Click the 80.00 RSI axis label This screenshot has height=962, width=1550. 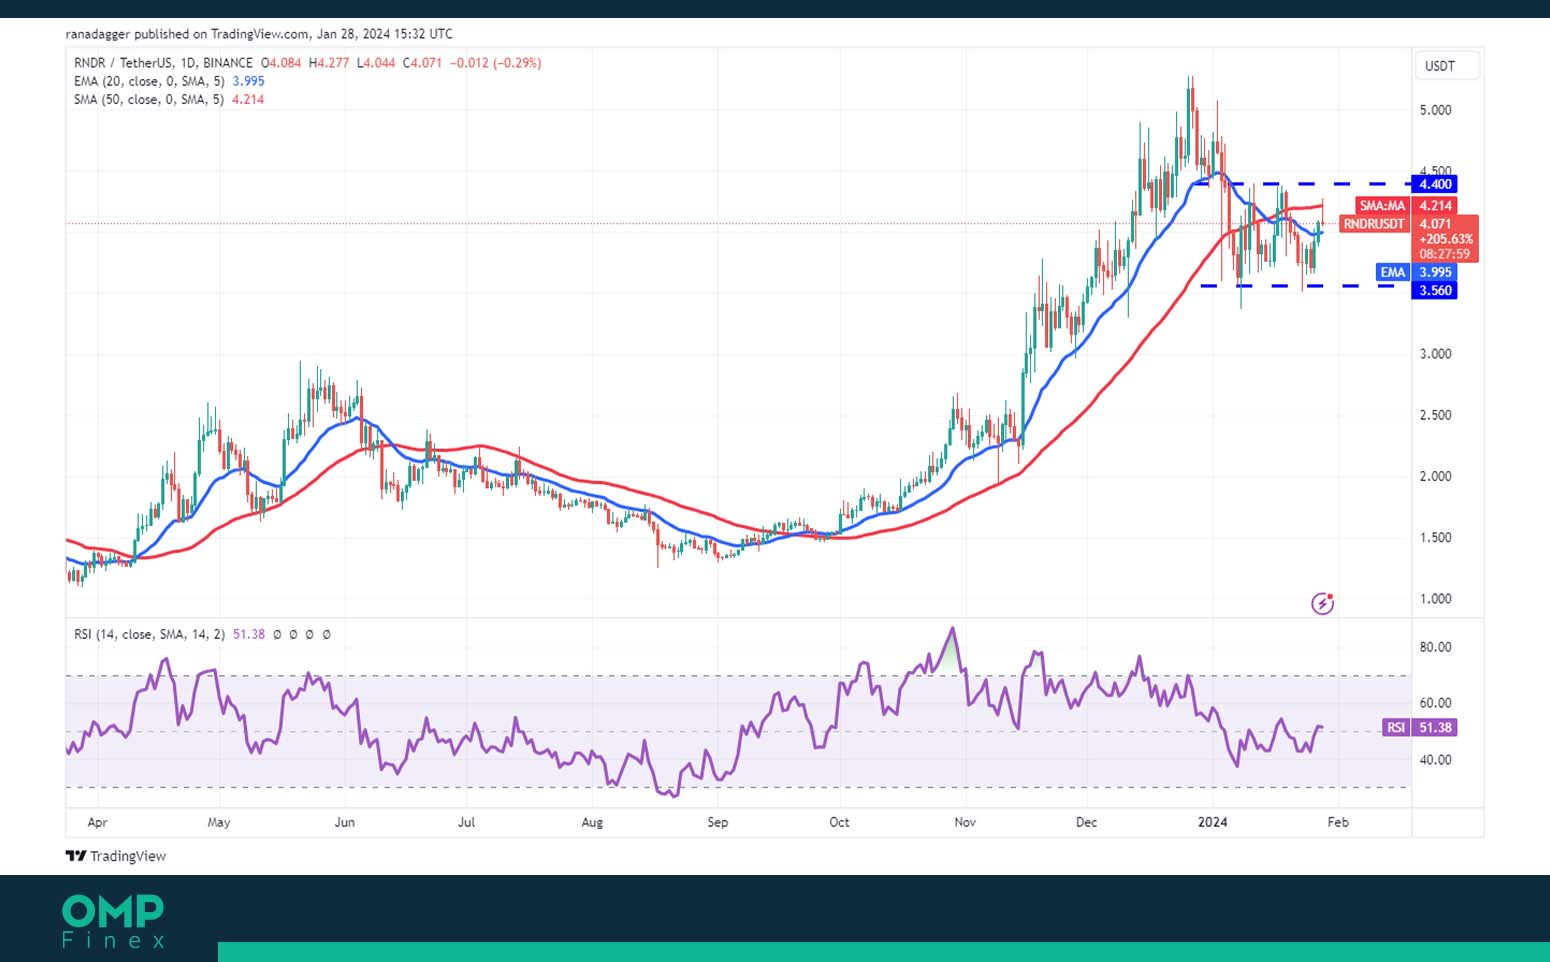coord(1435,647)
